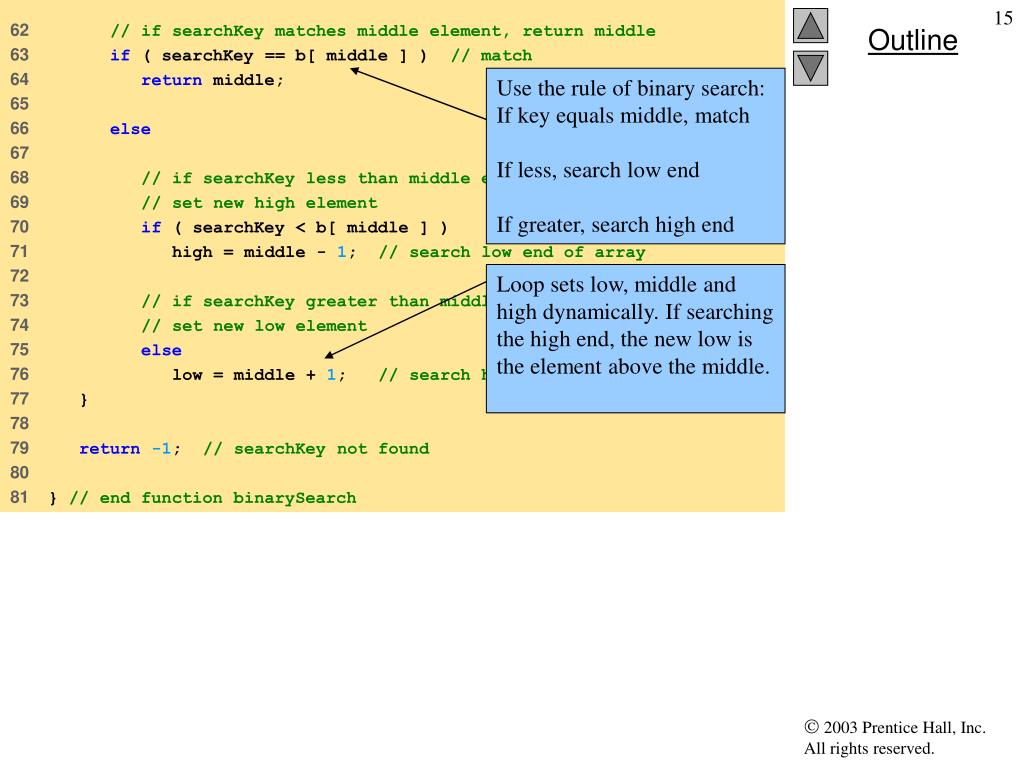Viewport: 1024px width, 768px height.
Task: Click 'high = middle - 1;' statement
Action: (x=264, y=252)
